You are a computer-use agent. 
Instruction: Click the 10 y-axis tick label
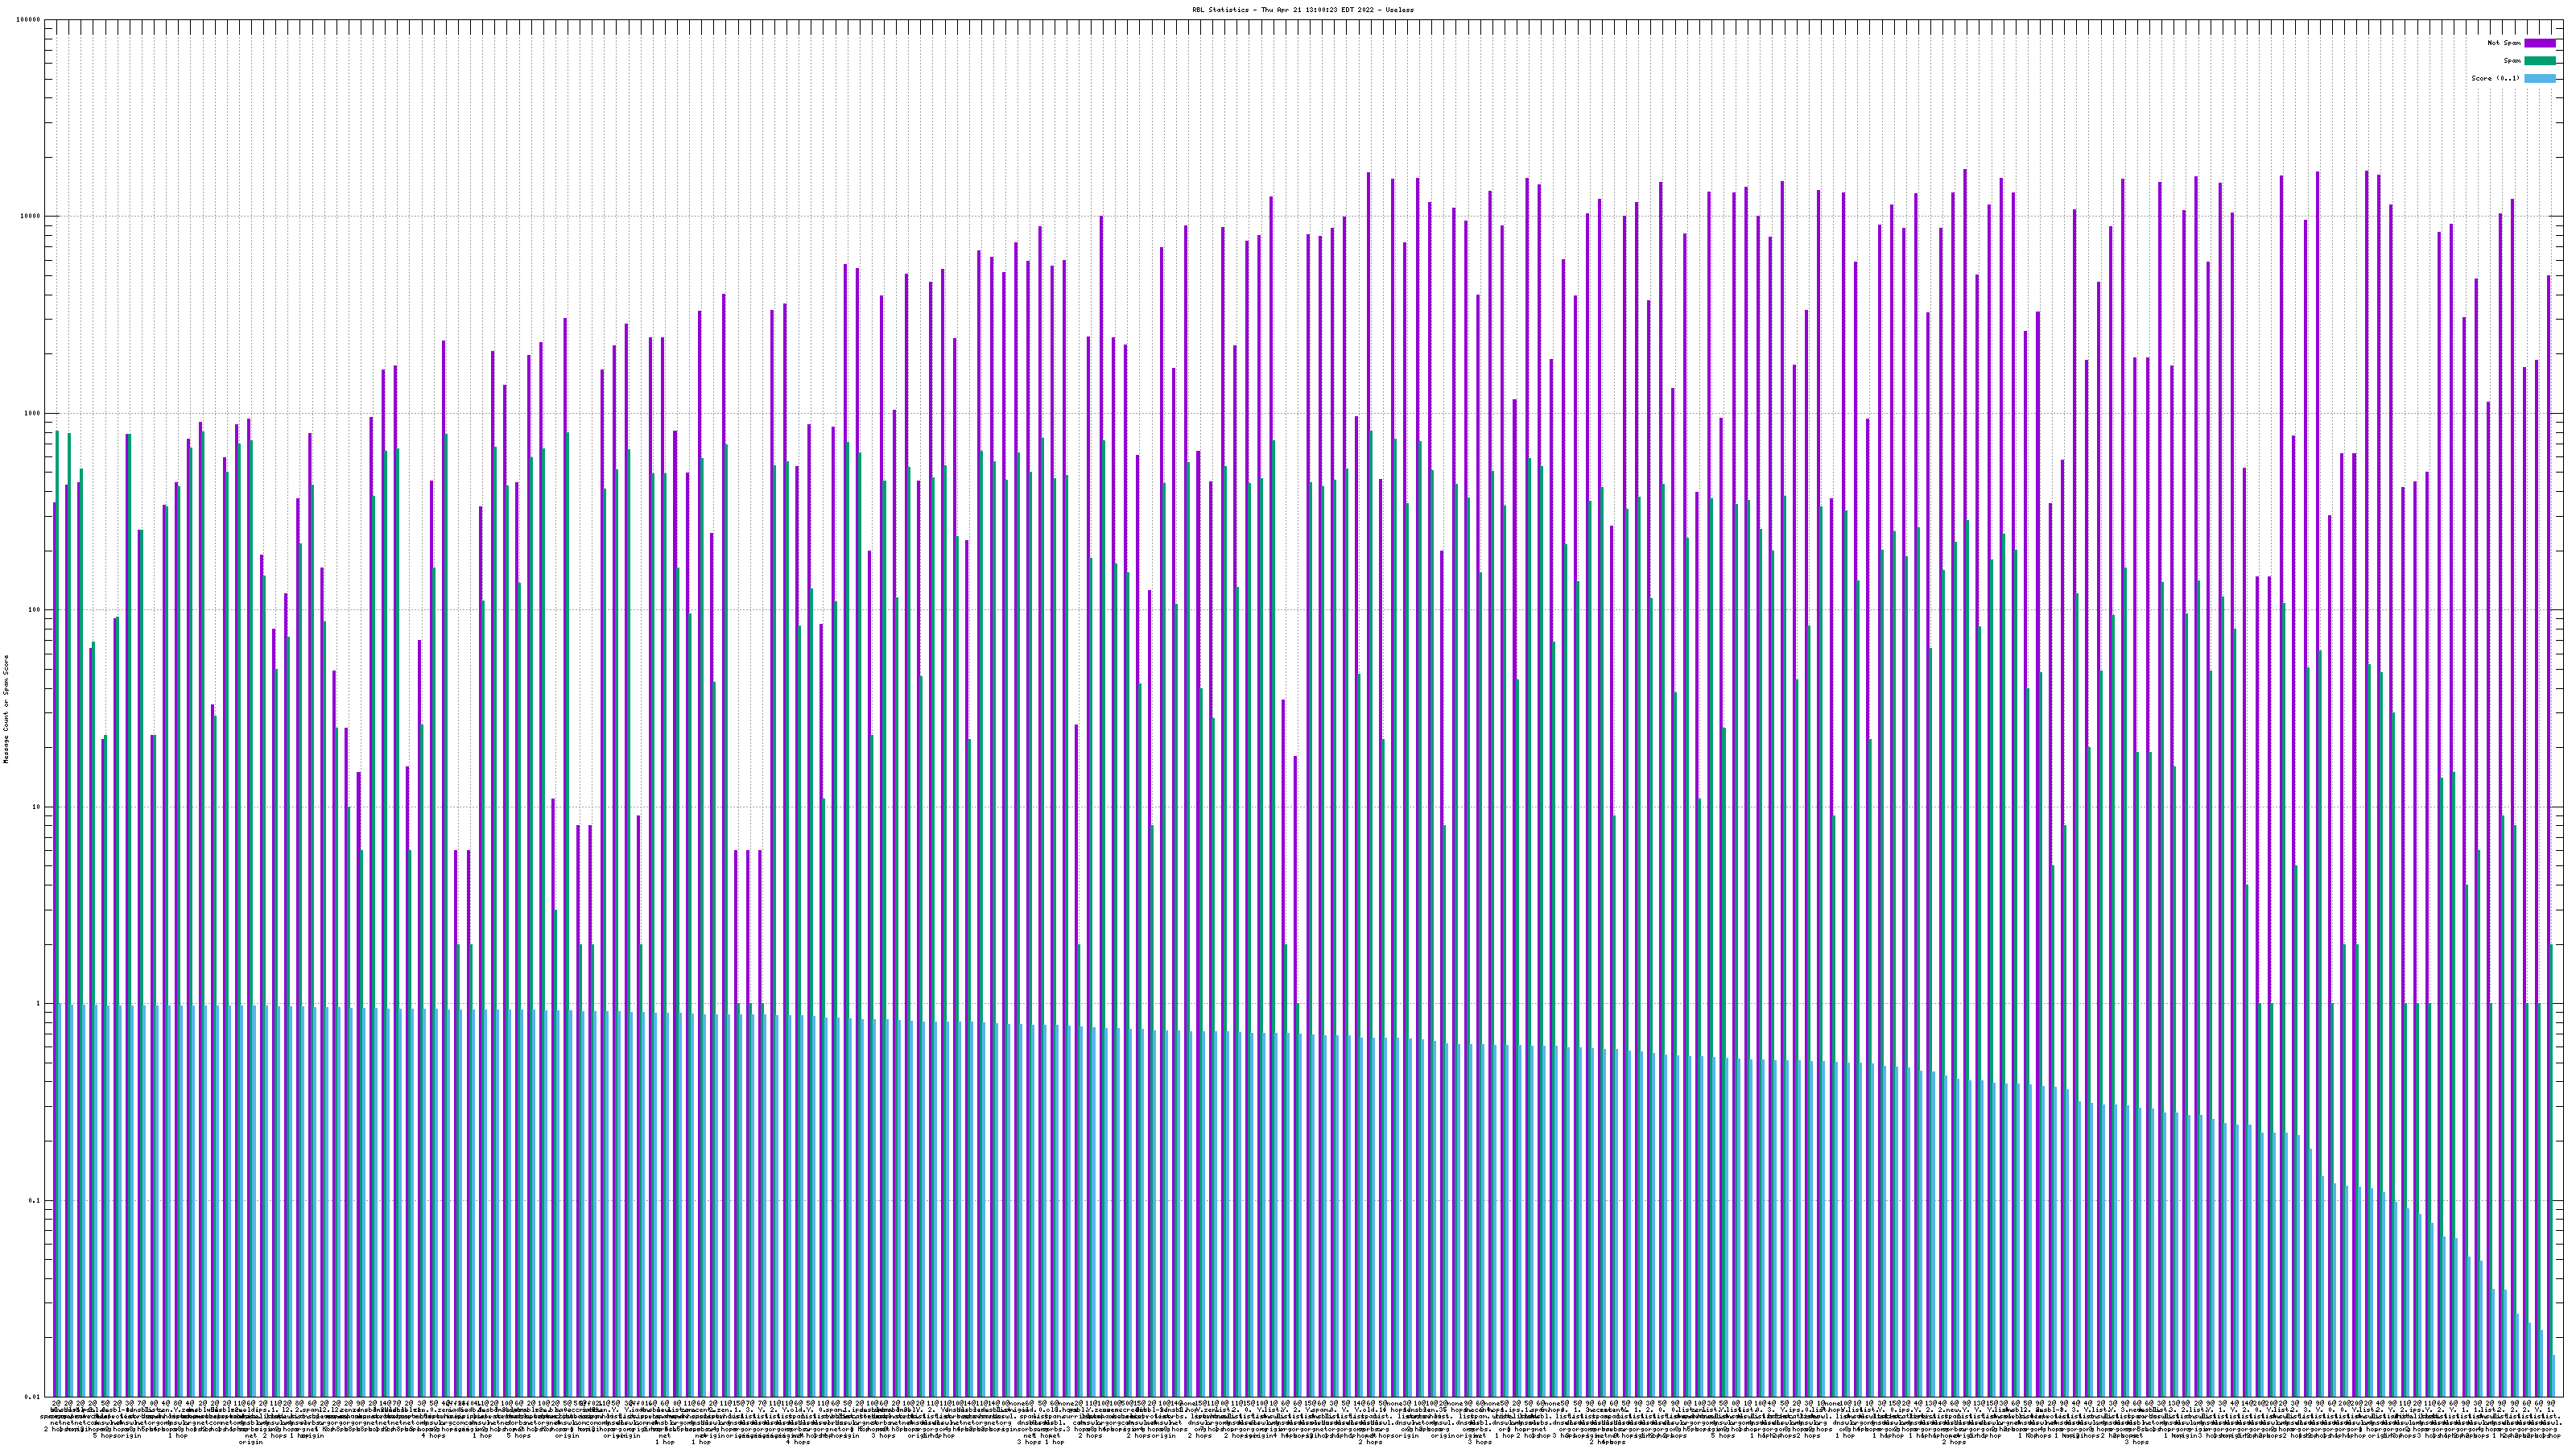pyautogui.click(x=37, y=808)
